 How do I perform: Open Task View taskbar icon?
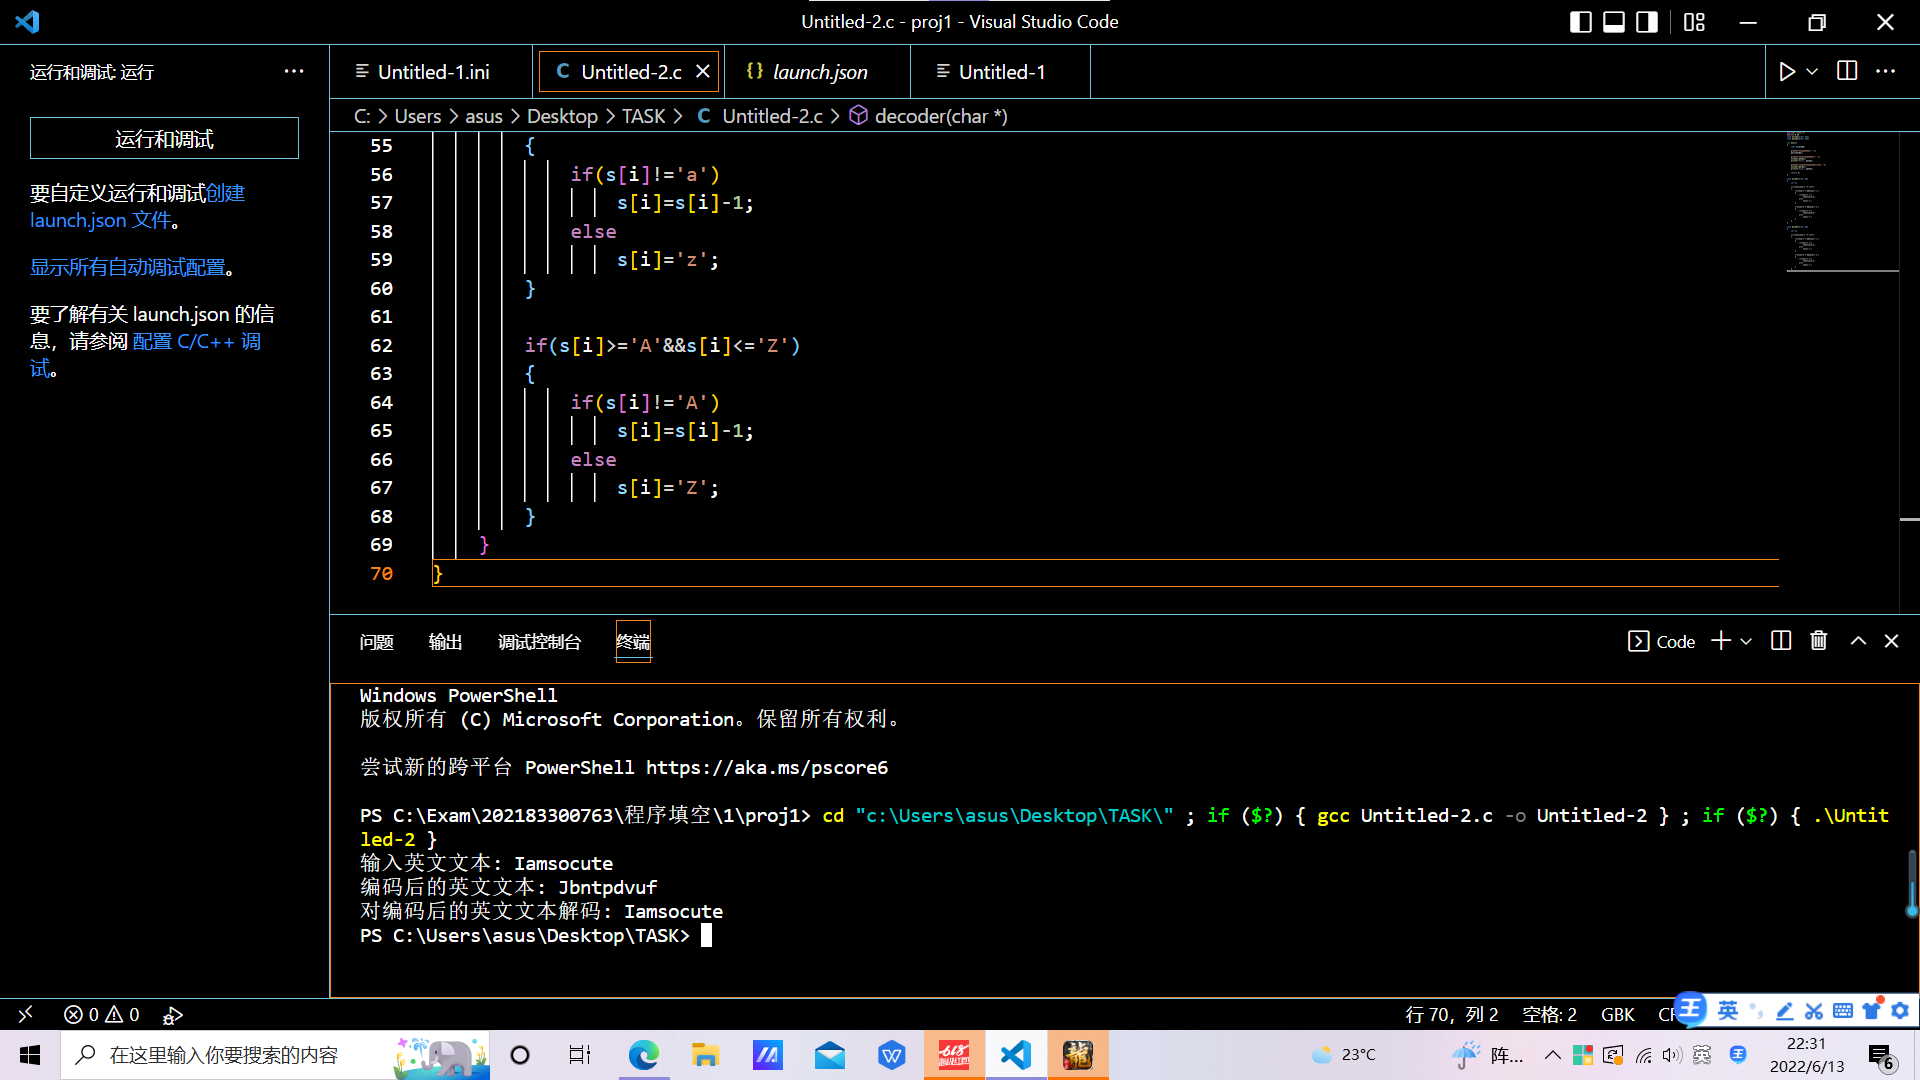pos(580,1055)
